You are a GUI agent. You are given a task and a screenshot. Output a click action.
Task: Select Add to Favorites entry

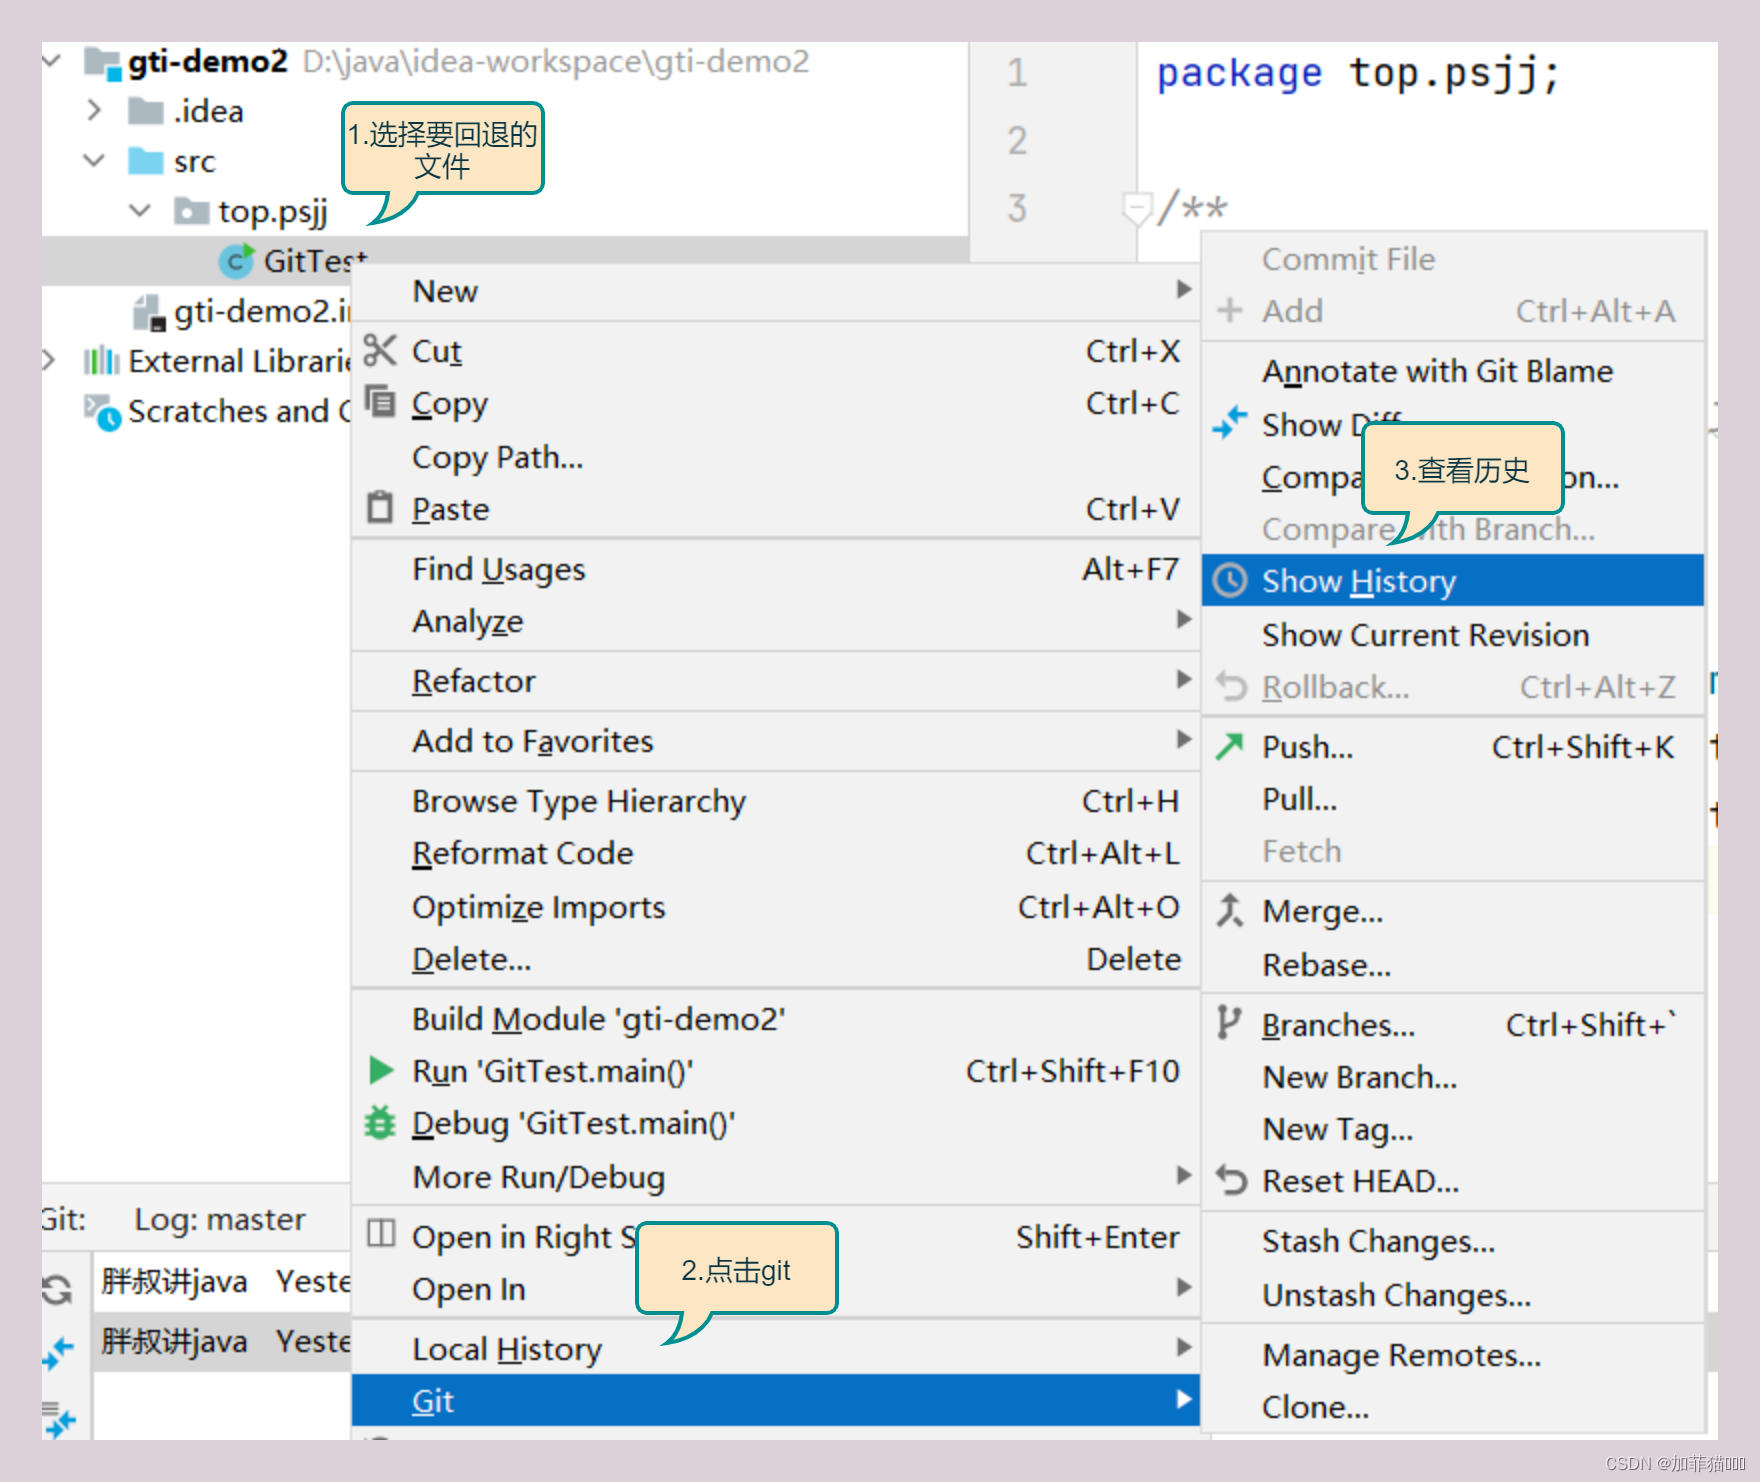pos(775,741)
